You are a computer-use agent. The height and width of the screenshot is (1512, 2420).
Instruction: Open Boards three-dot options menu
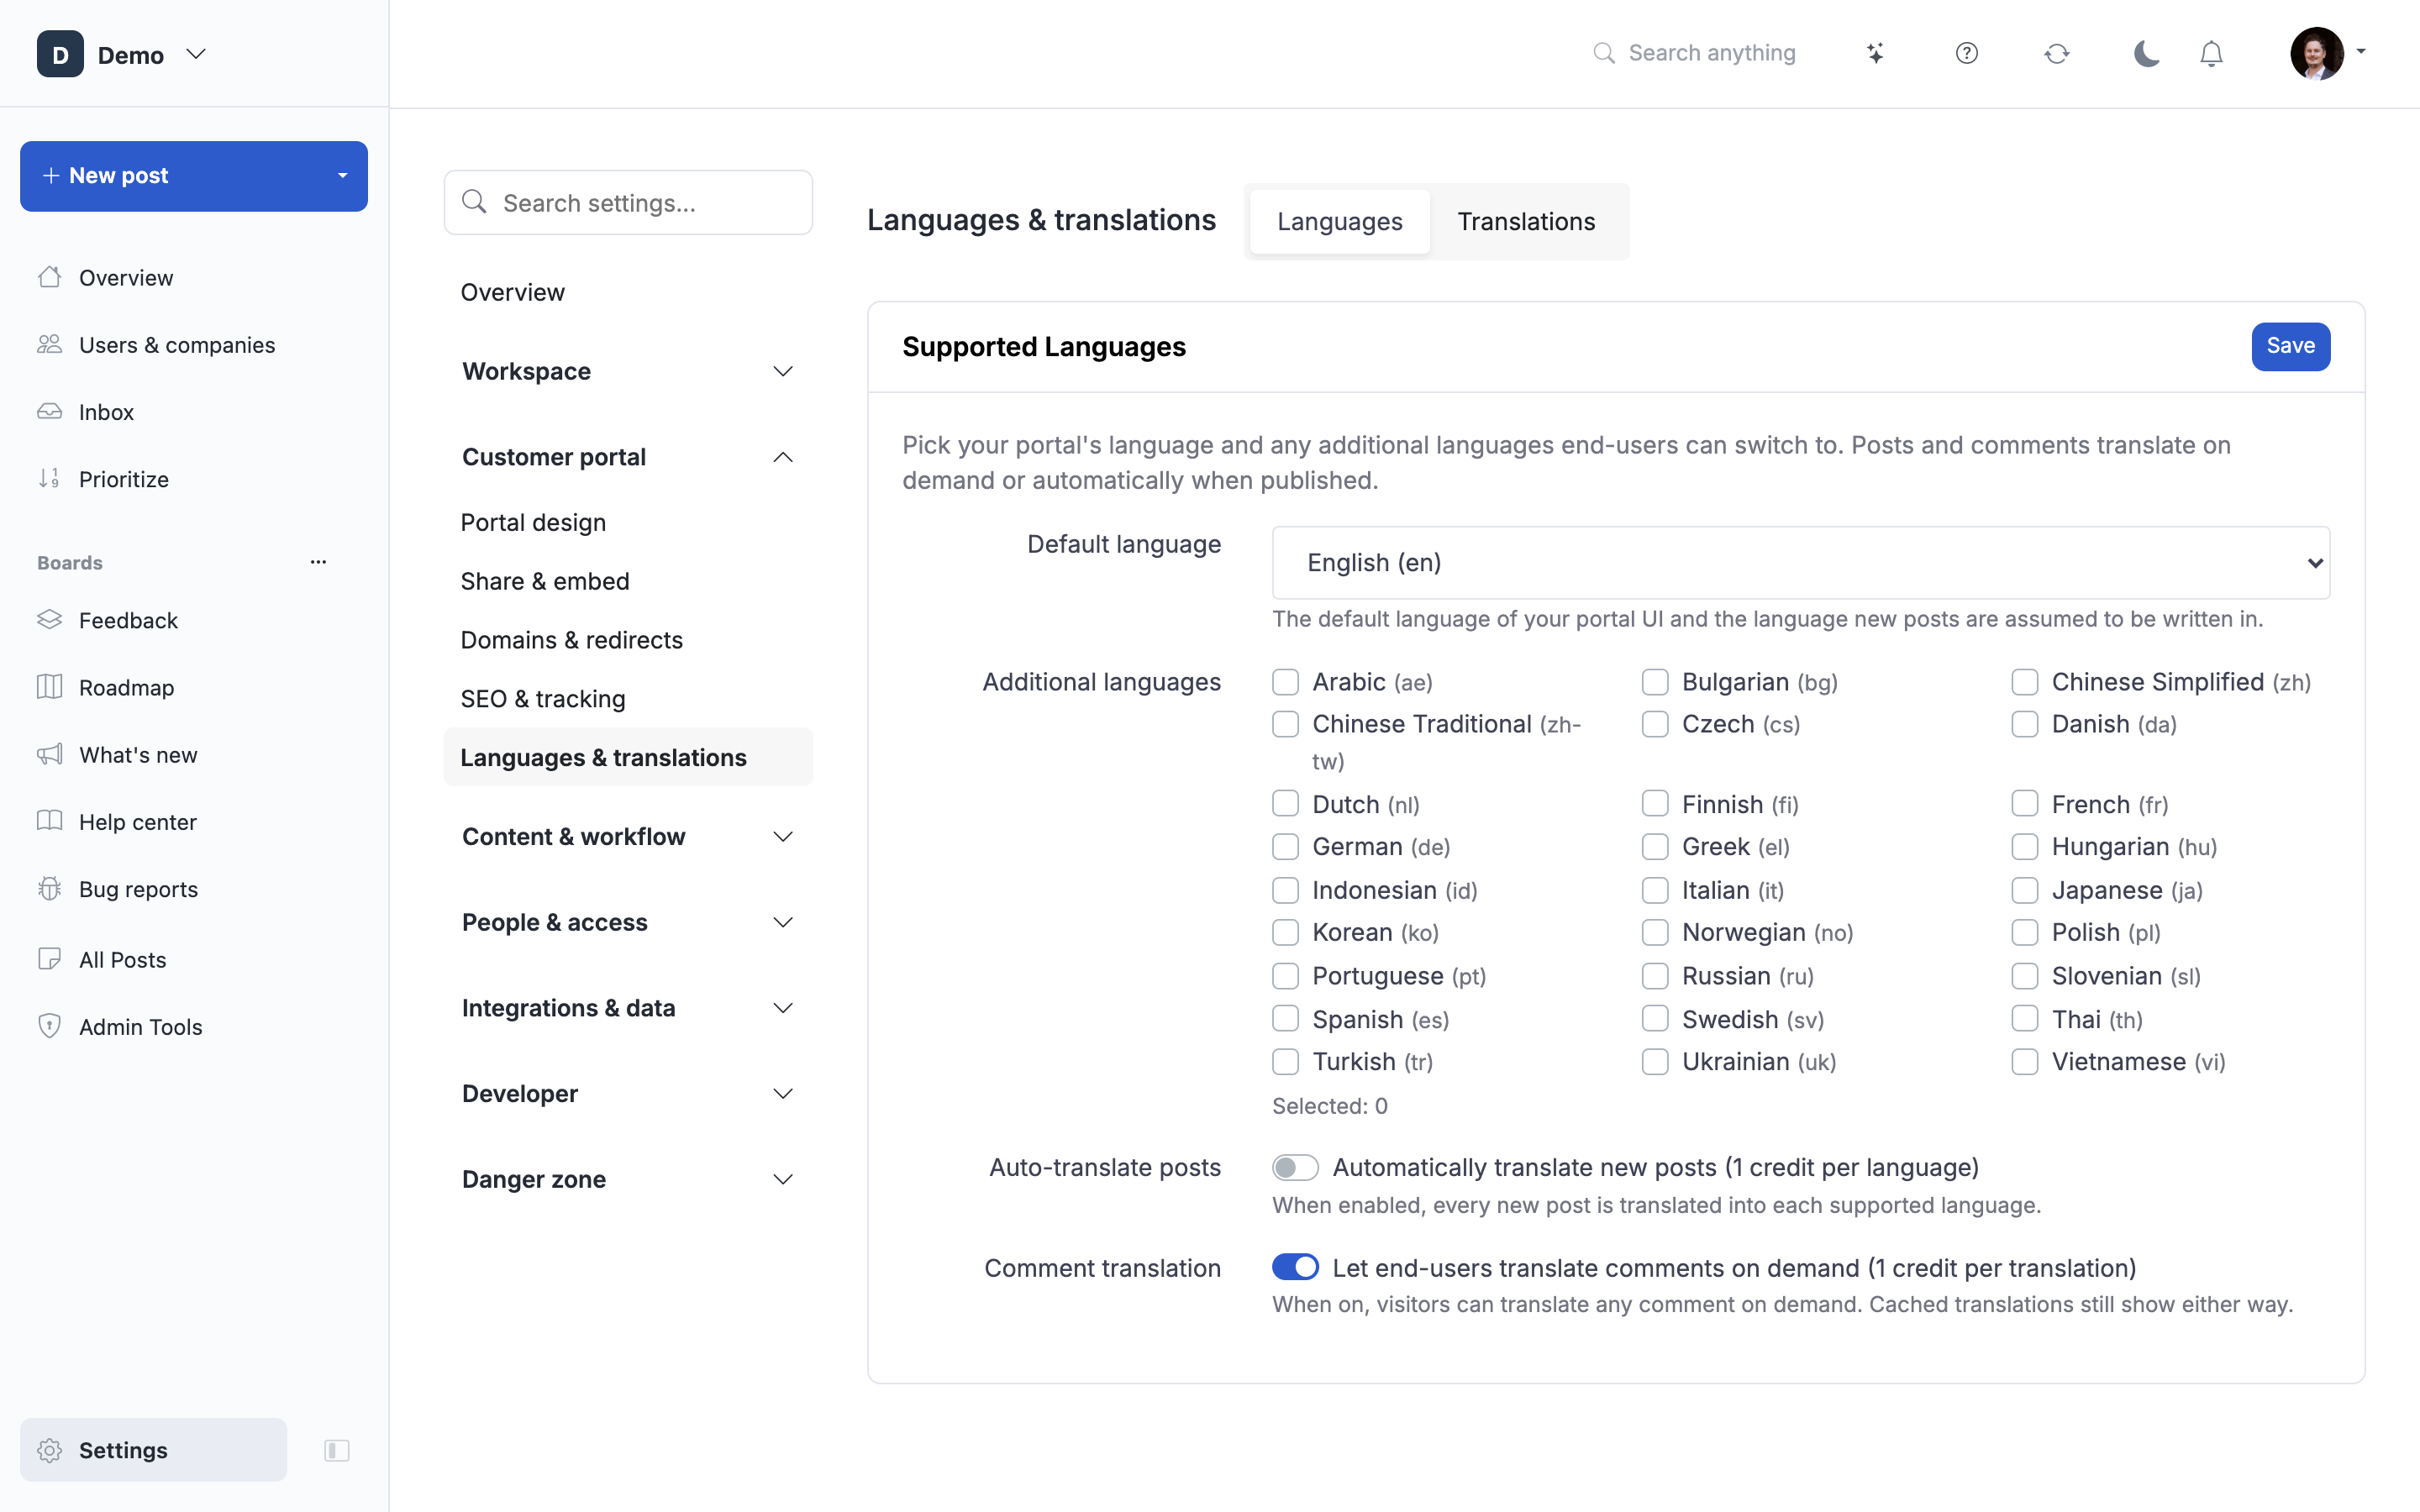pyautogui.click(x=318, y=562)
